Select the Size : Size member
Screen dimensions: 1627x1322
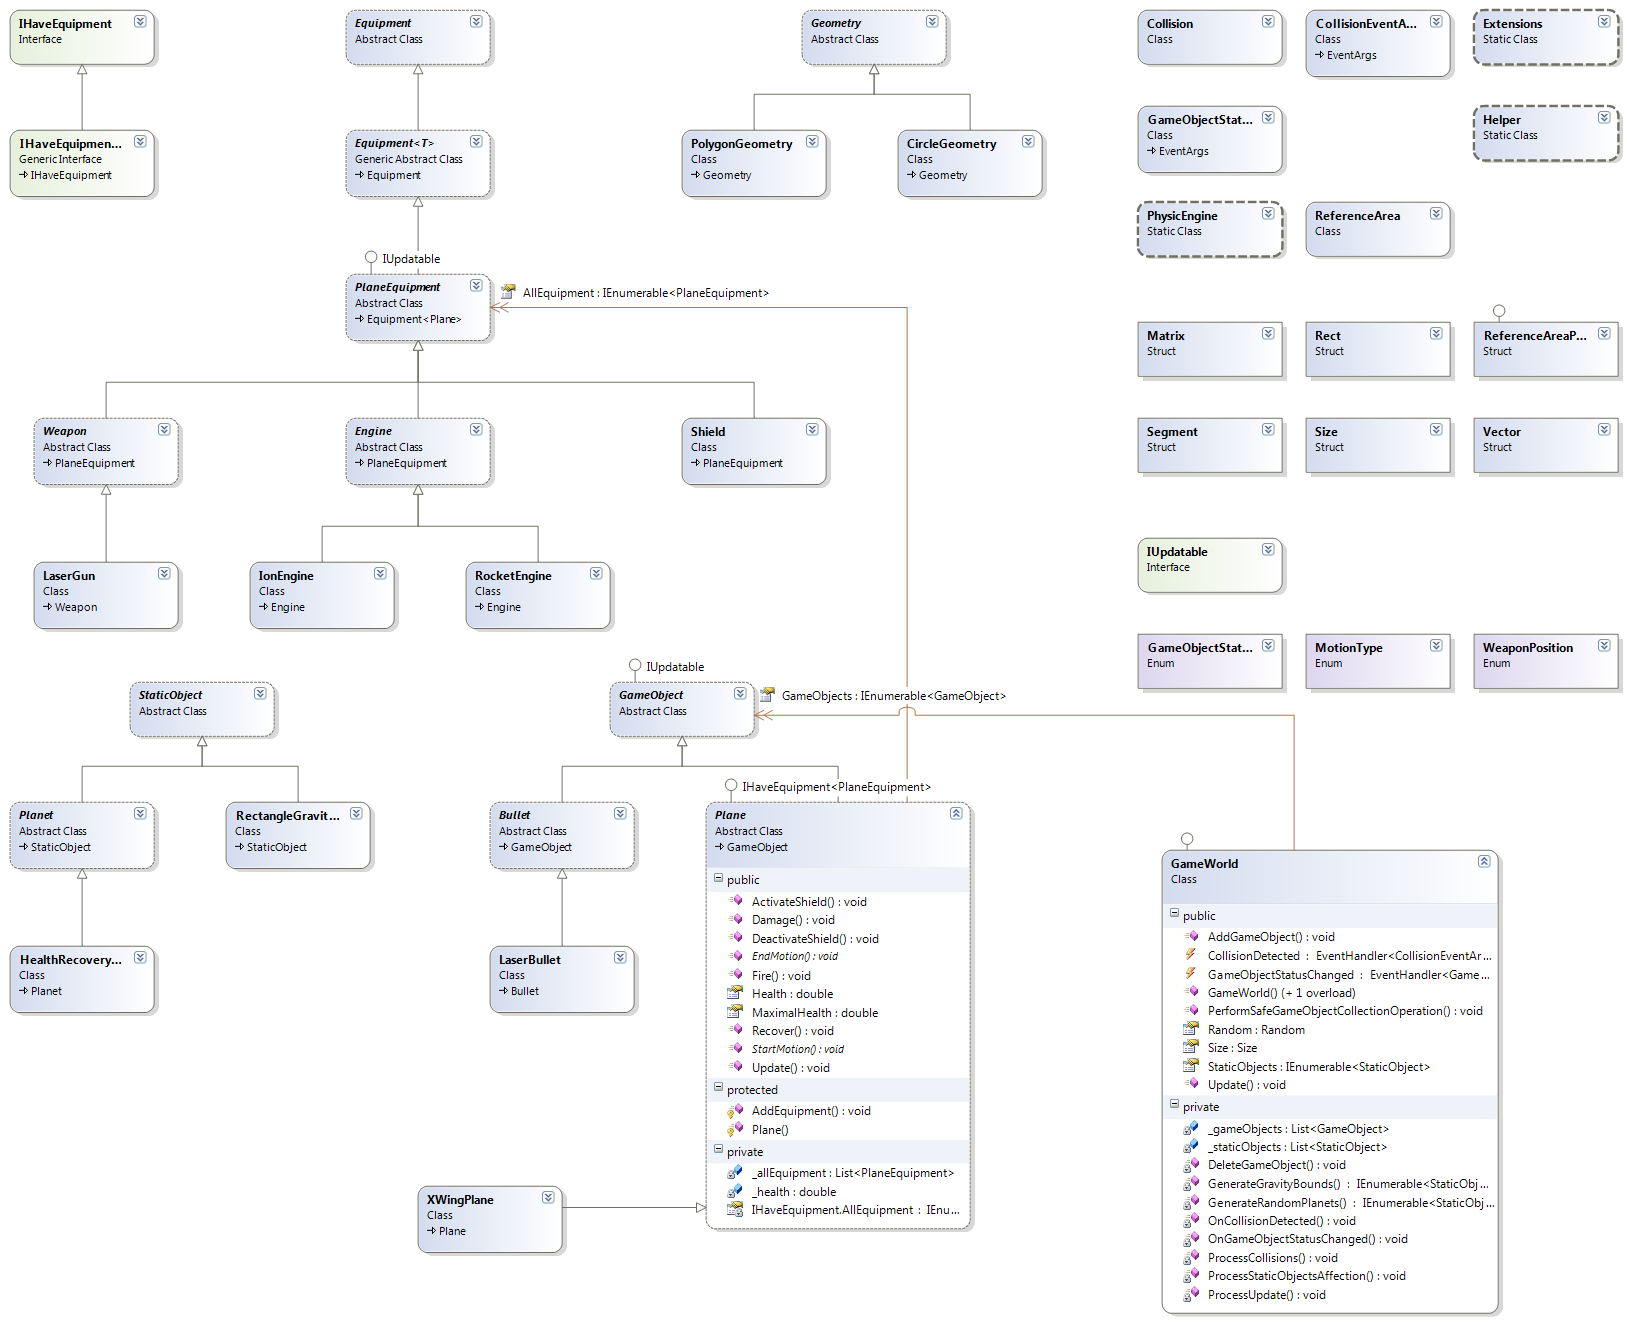pos(1232,1048)
